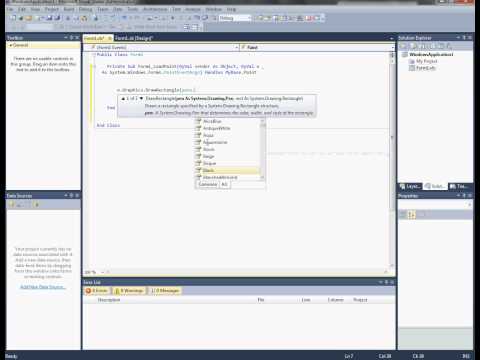Switch IntelliSense to the All tab
Viewport: 480px width, 360px height.
pos(224,184)
